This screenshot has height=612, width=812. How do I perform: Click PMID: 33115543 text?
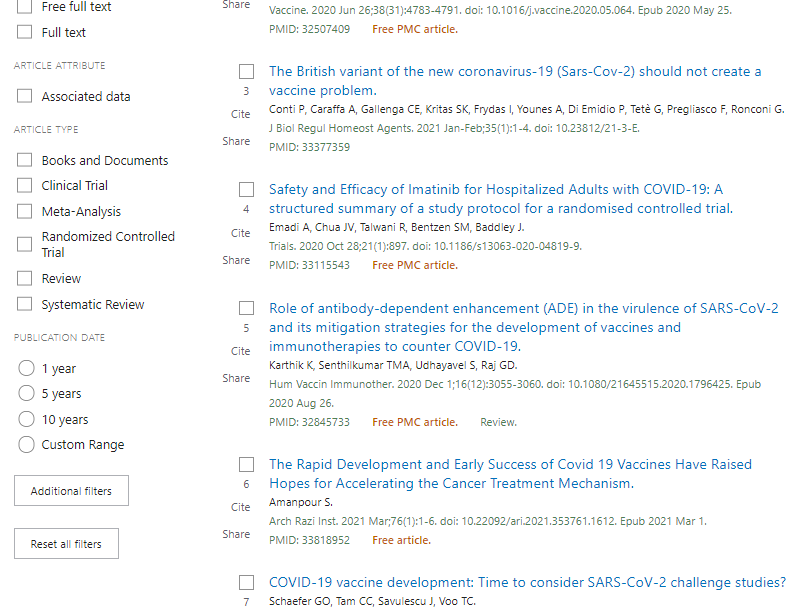pyautogui.click(x=309, y=266)
